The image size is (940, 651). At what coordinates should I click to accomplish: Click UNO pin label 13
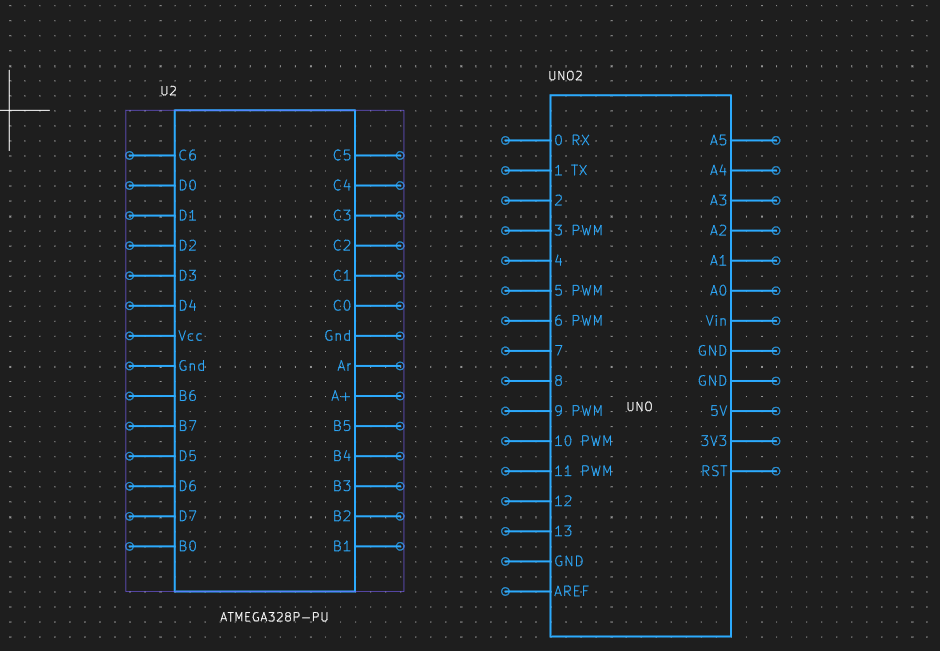click(563, 531)
